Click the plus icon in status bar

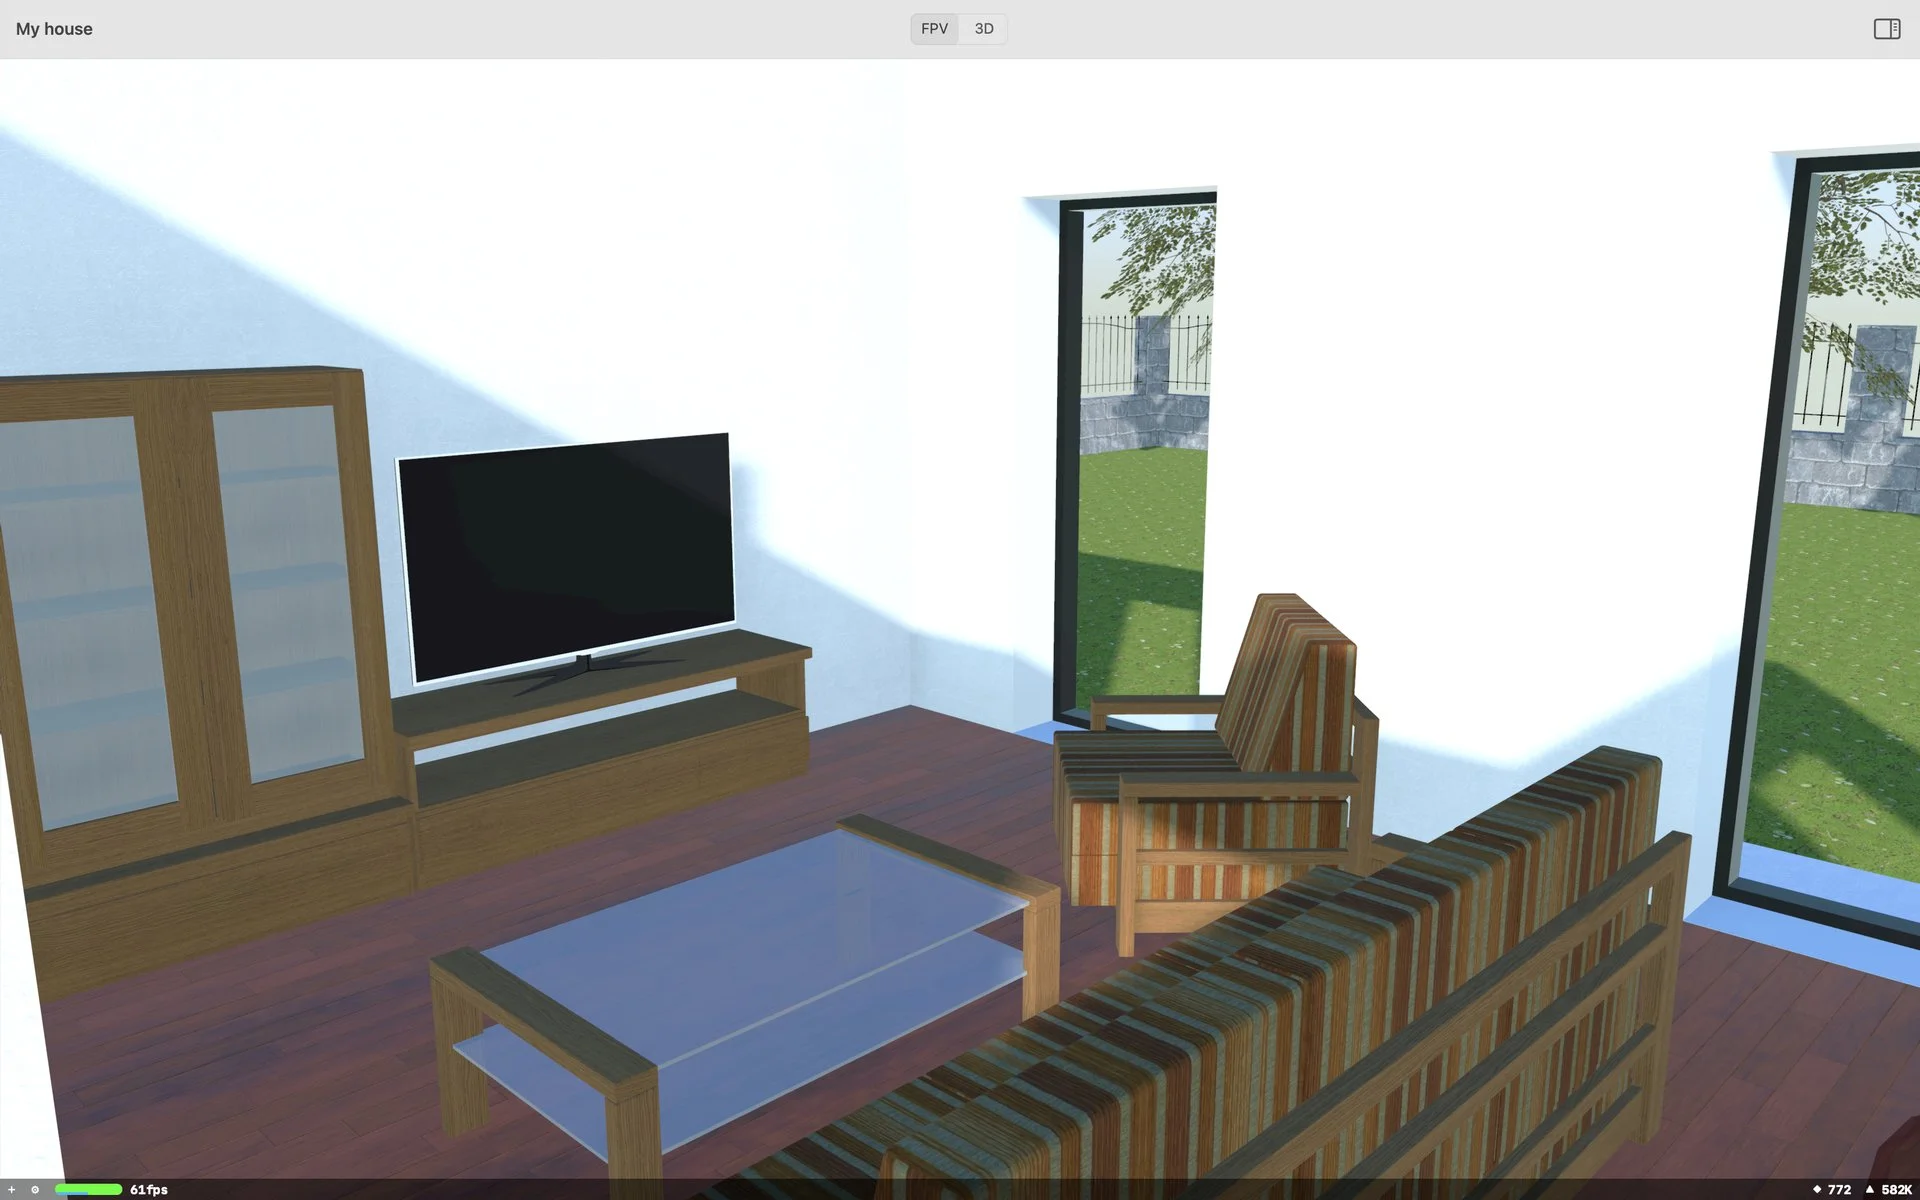[12, 1189]
